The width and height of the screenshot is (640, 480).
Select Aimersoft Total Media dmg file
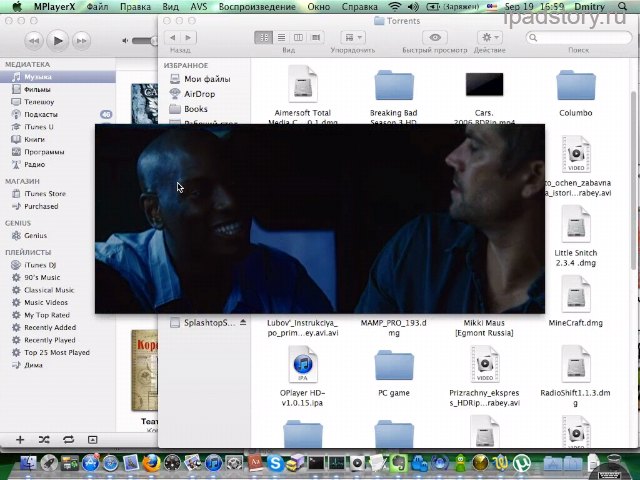click(x=302, y=84)
